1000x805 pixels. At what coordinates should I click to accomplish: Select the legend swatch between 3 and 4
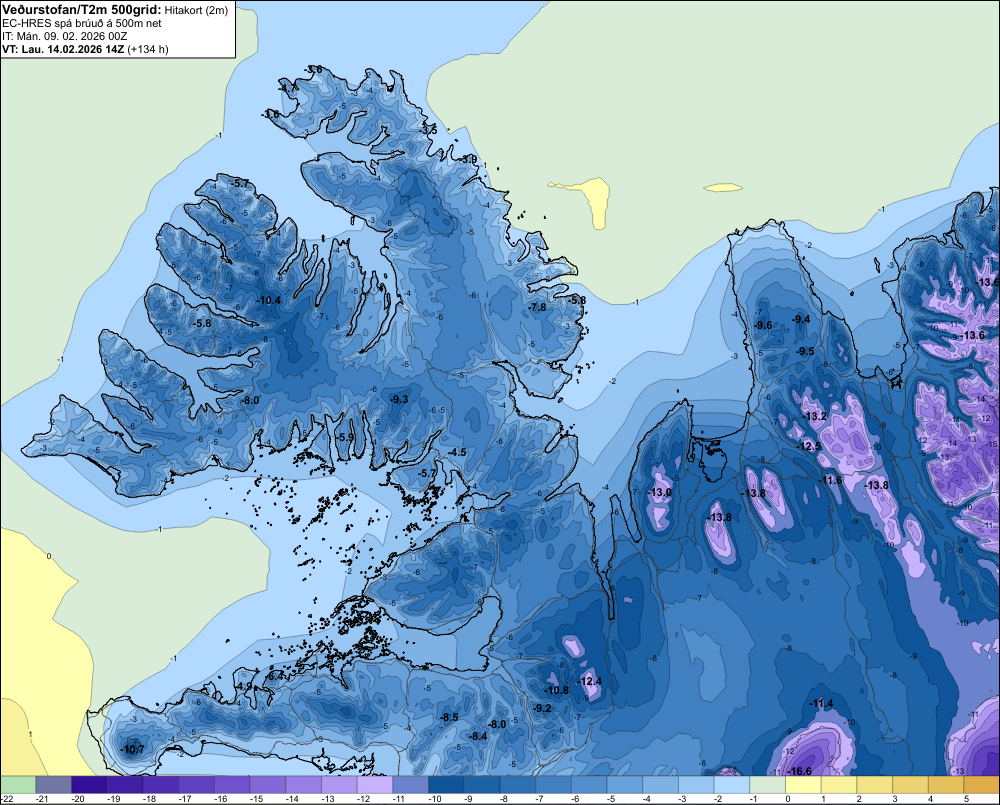(x=911, y=785)
